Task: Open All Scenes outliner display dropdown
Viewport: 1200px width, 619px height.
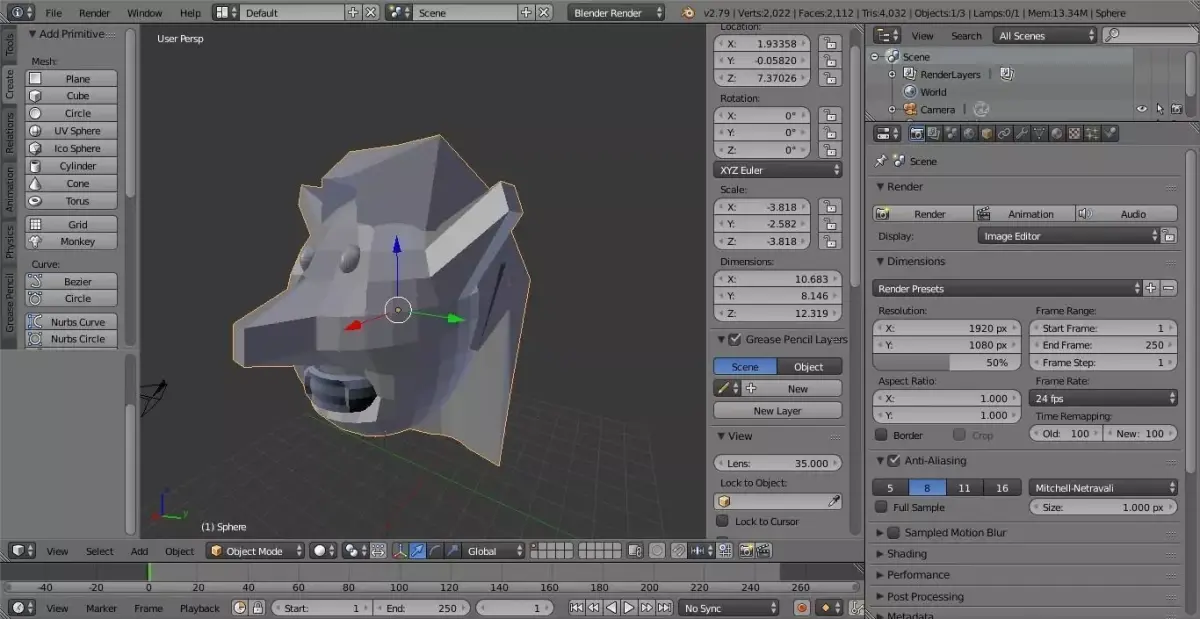Action: (x=1046, y=35)
